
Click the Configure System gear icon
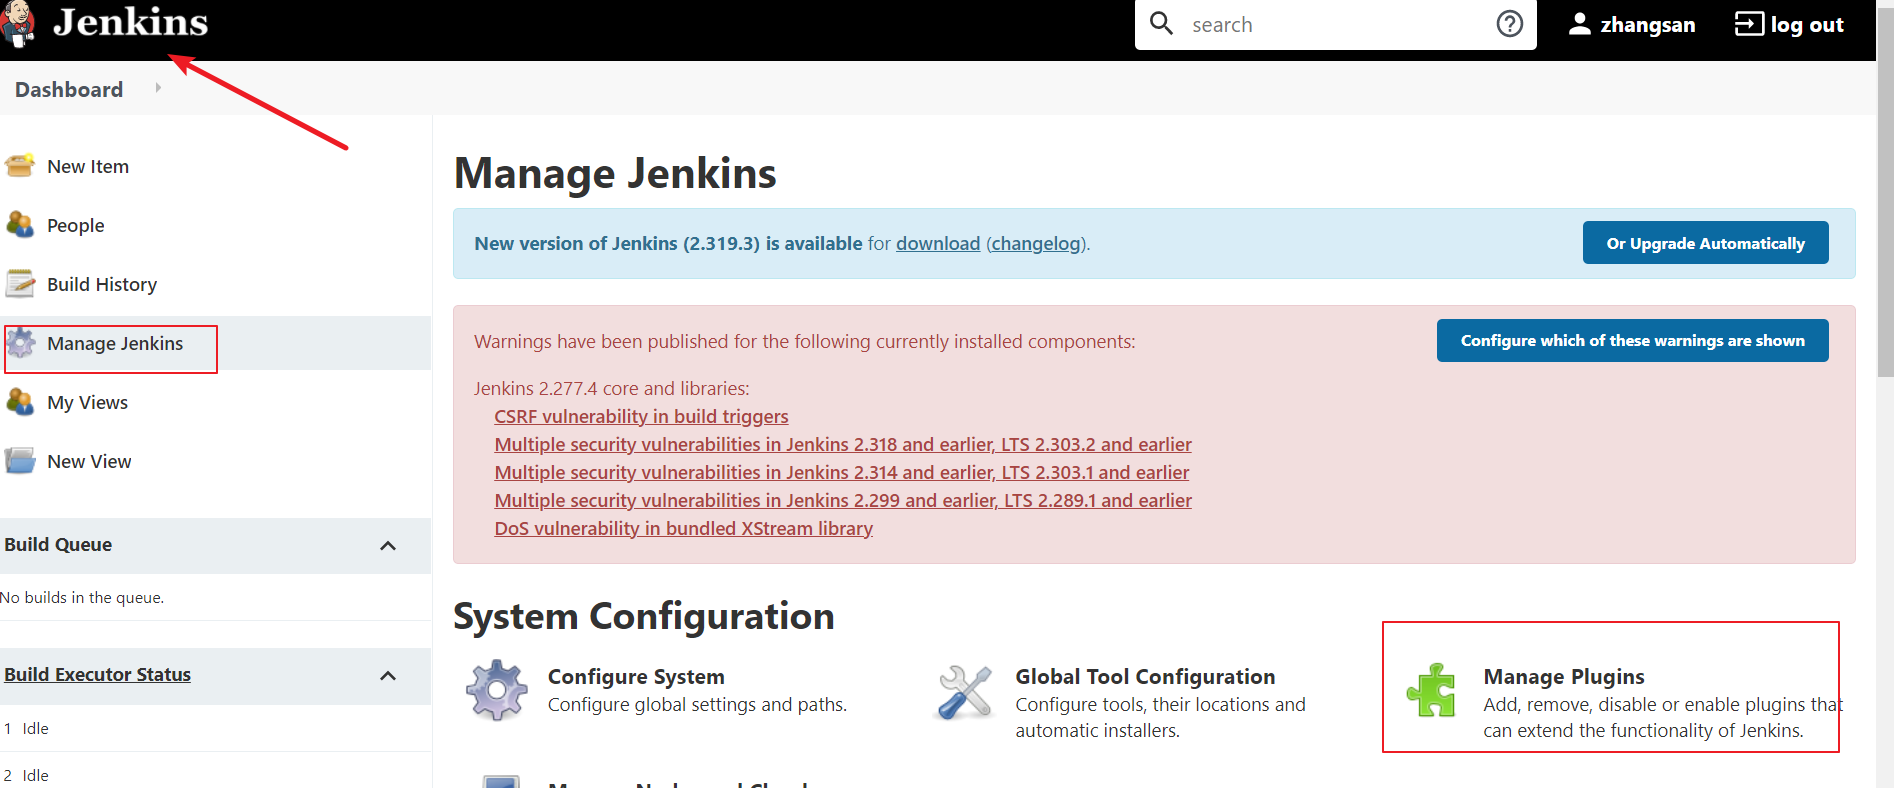point(497,691)
